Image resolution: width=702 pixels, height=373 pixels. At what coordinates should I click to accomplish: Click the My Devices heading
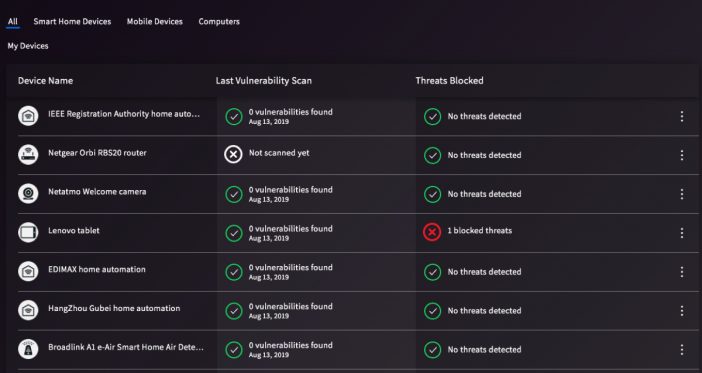28,46
